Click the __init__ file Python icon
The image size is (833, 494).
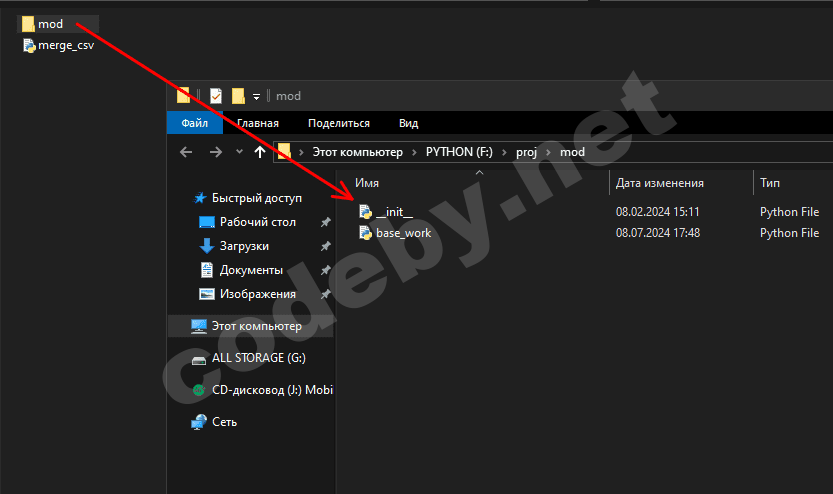(x=366, y=212)
